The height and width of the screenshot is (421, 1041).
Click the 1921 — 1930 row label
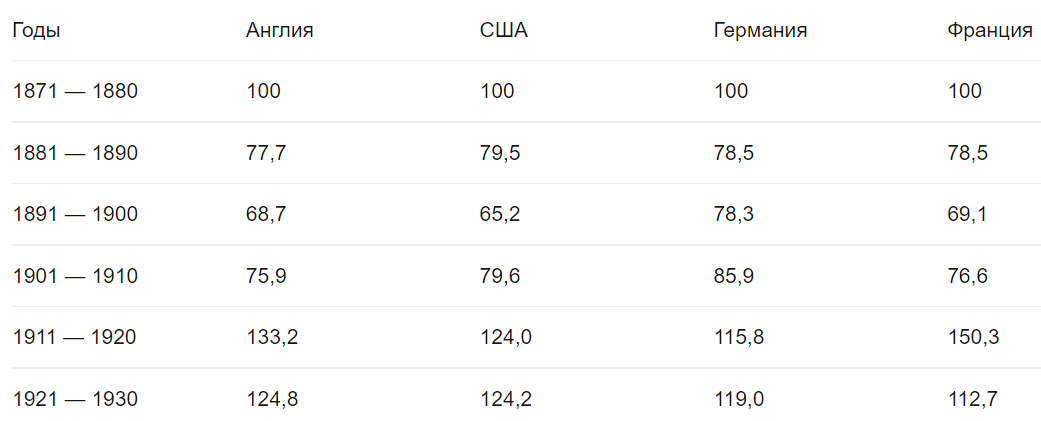[75, 399]
